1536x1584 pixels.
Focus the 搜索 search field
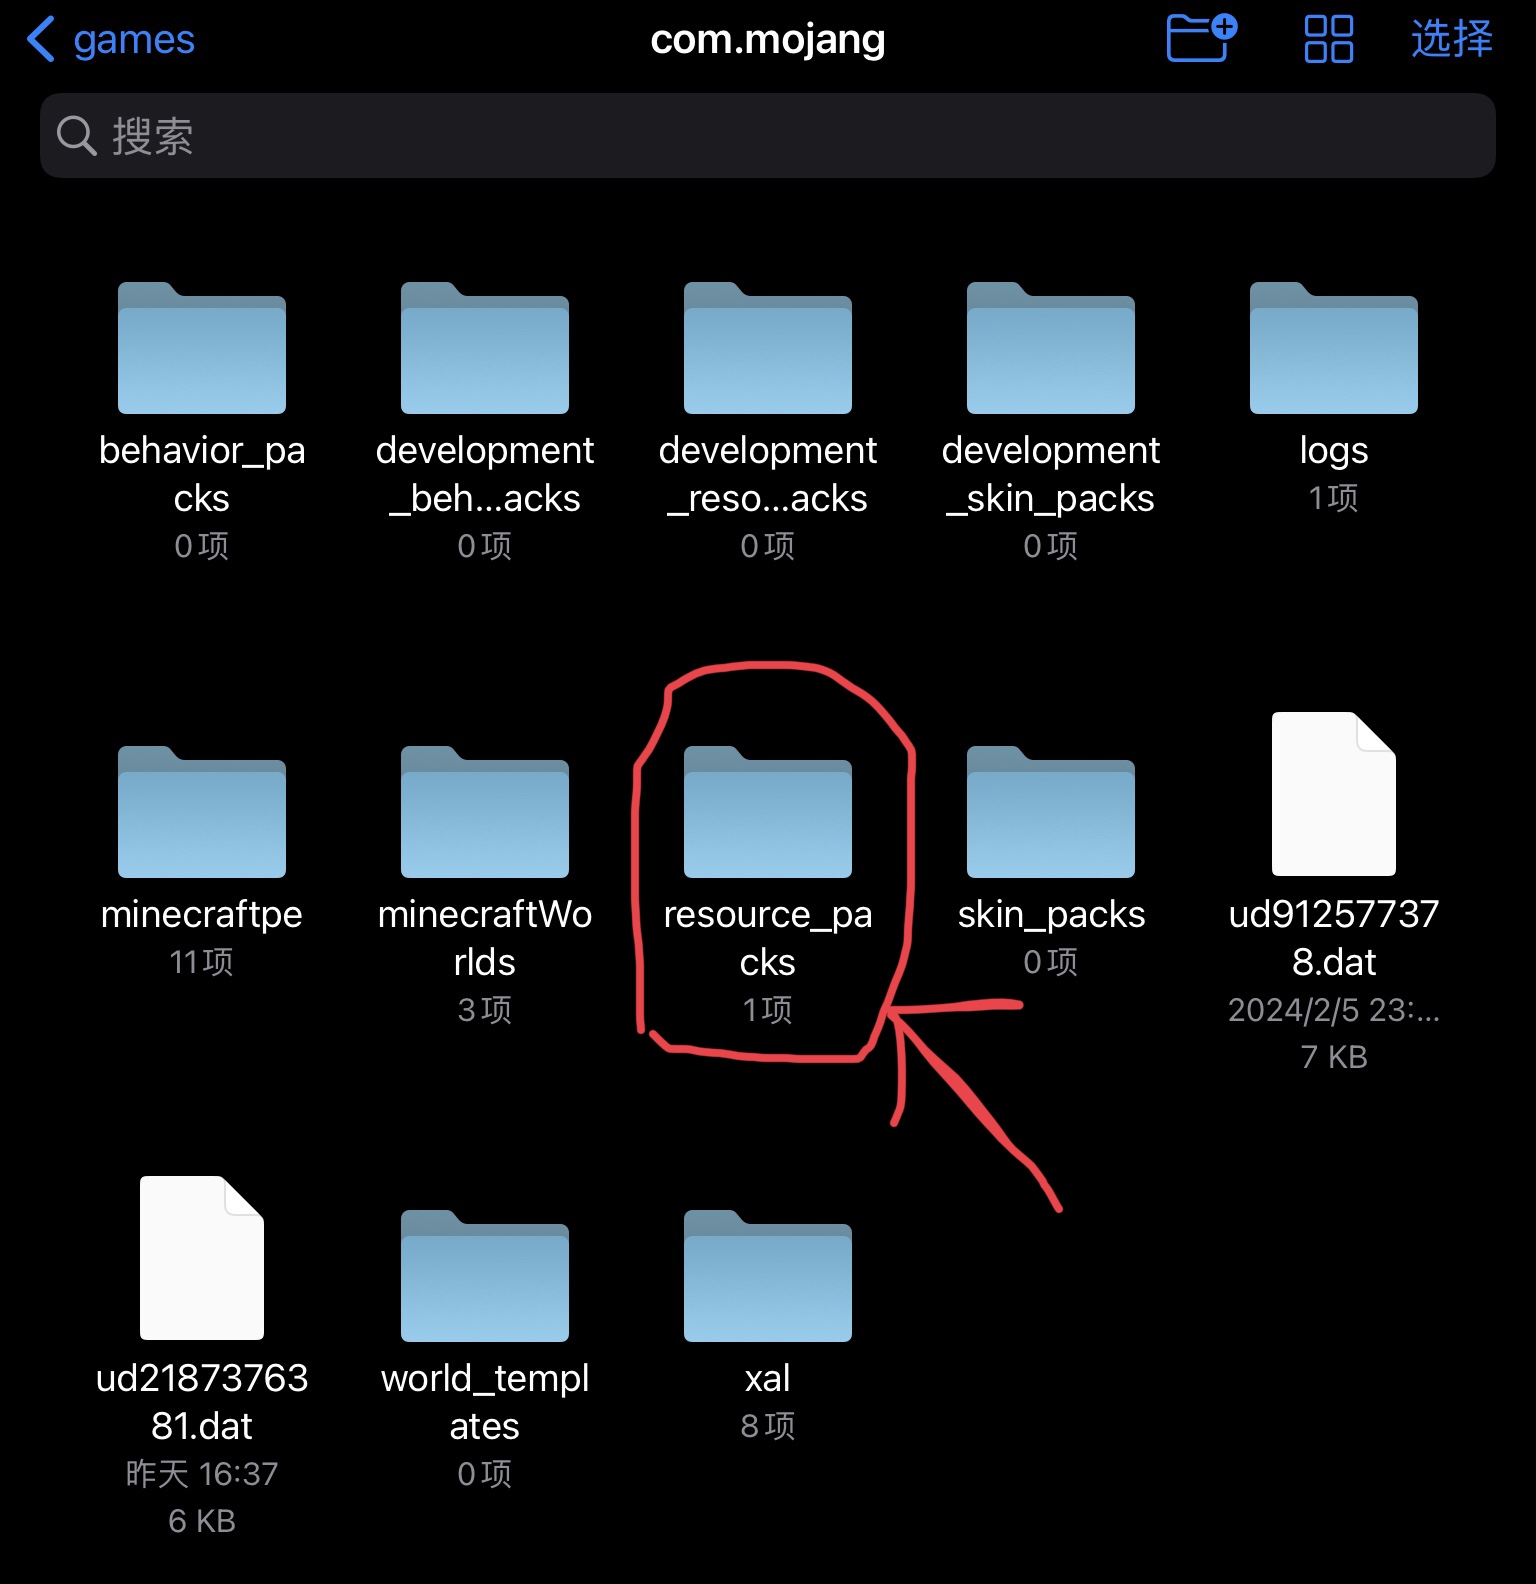(768, 136)
